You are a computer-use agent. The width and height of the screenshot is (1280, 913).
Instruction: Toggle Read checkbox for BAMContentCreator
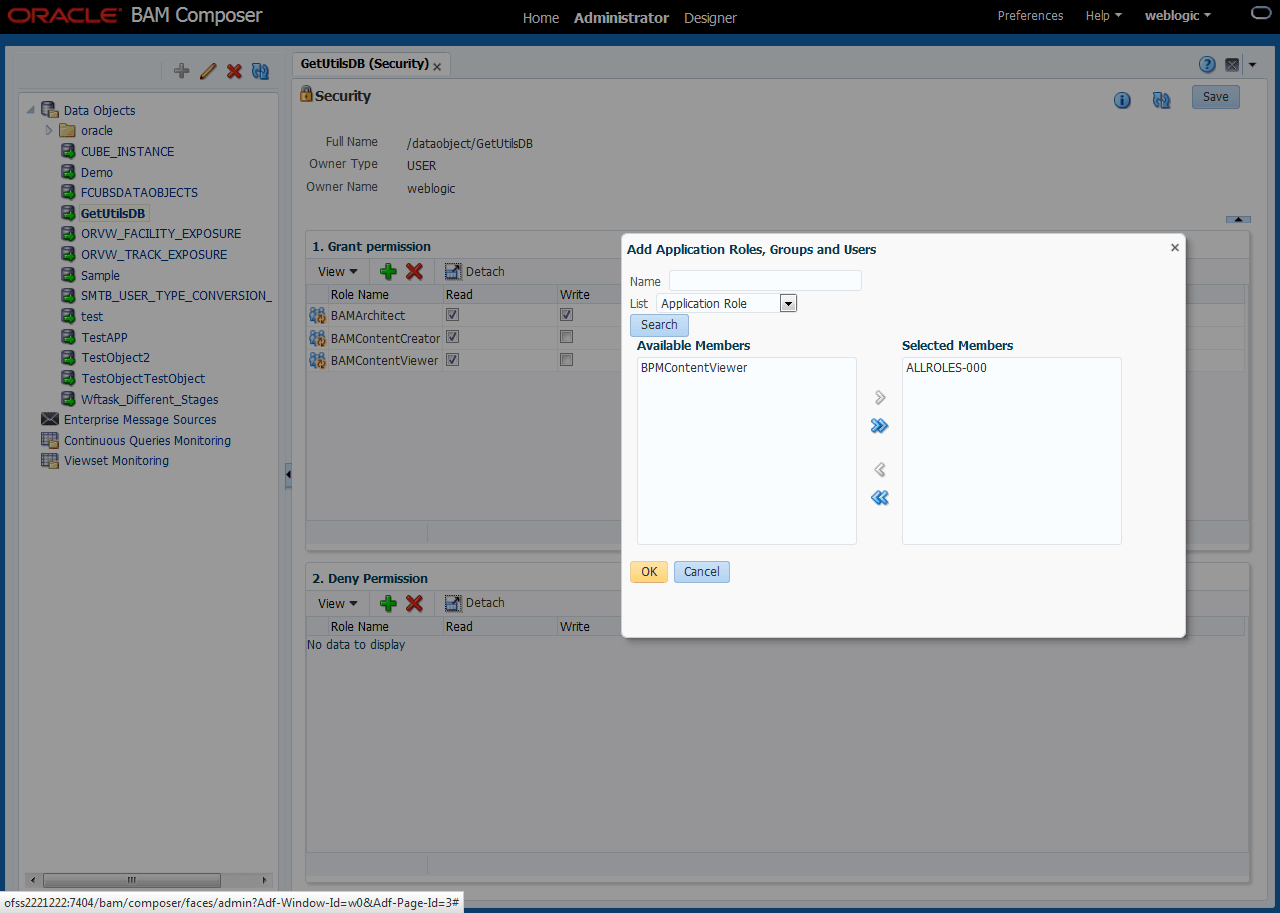tap(452, 337)
